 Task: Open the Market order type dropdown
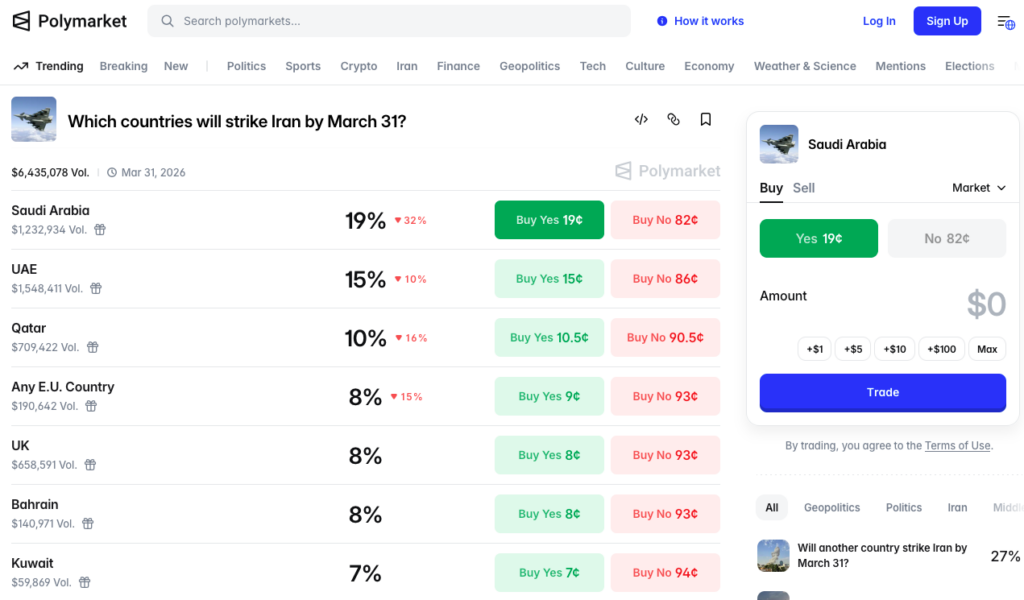tap(978, 188)
